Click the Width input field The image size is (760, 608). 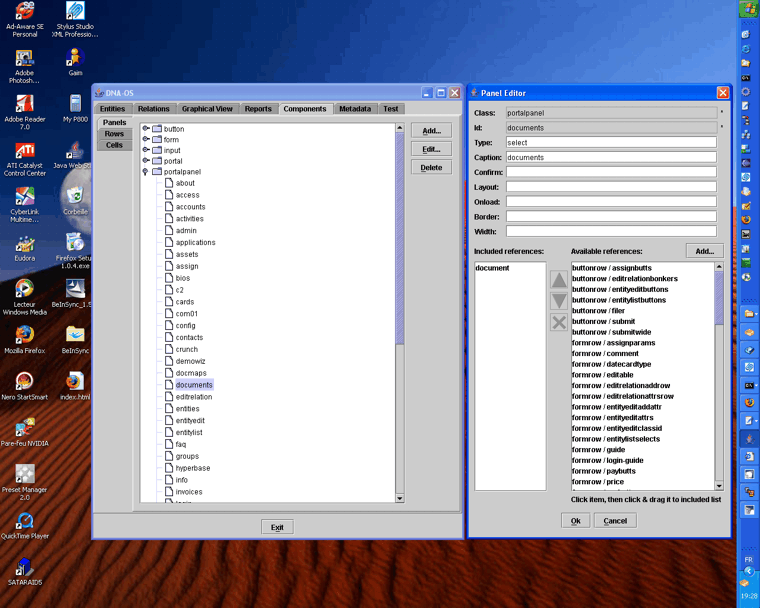coord(611,231)
